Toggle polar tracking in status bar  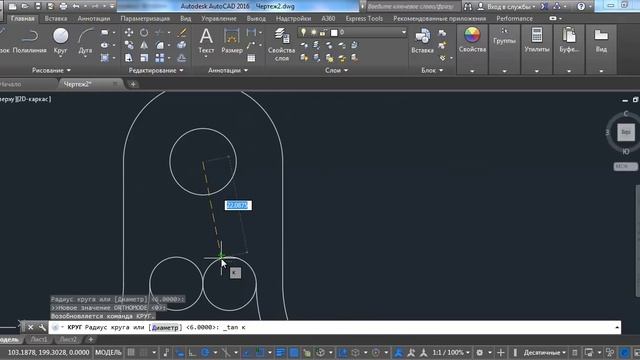pyautogui.click(x=205, y=352)
